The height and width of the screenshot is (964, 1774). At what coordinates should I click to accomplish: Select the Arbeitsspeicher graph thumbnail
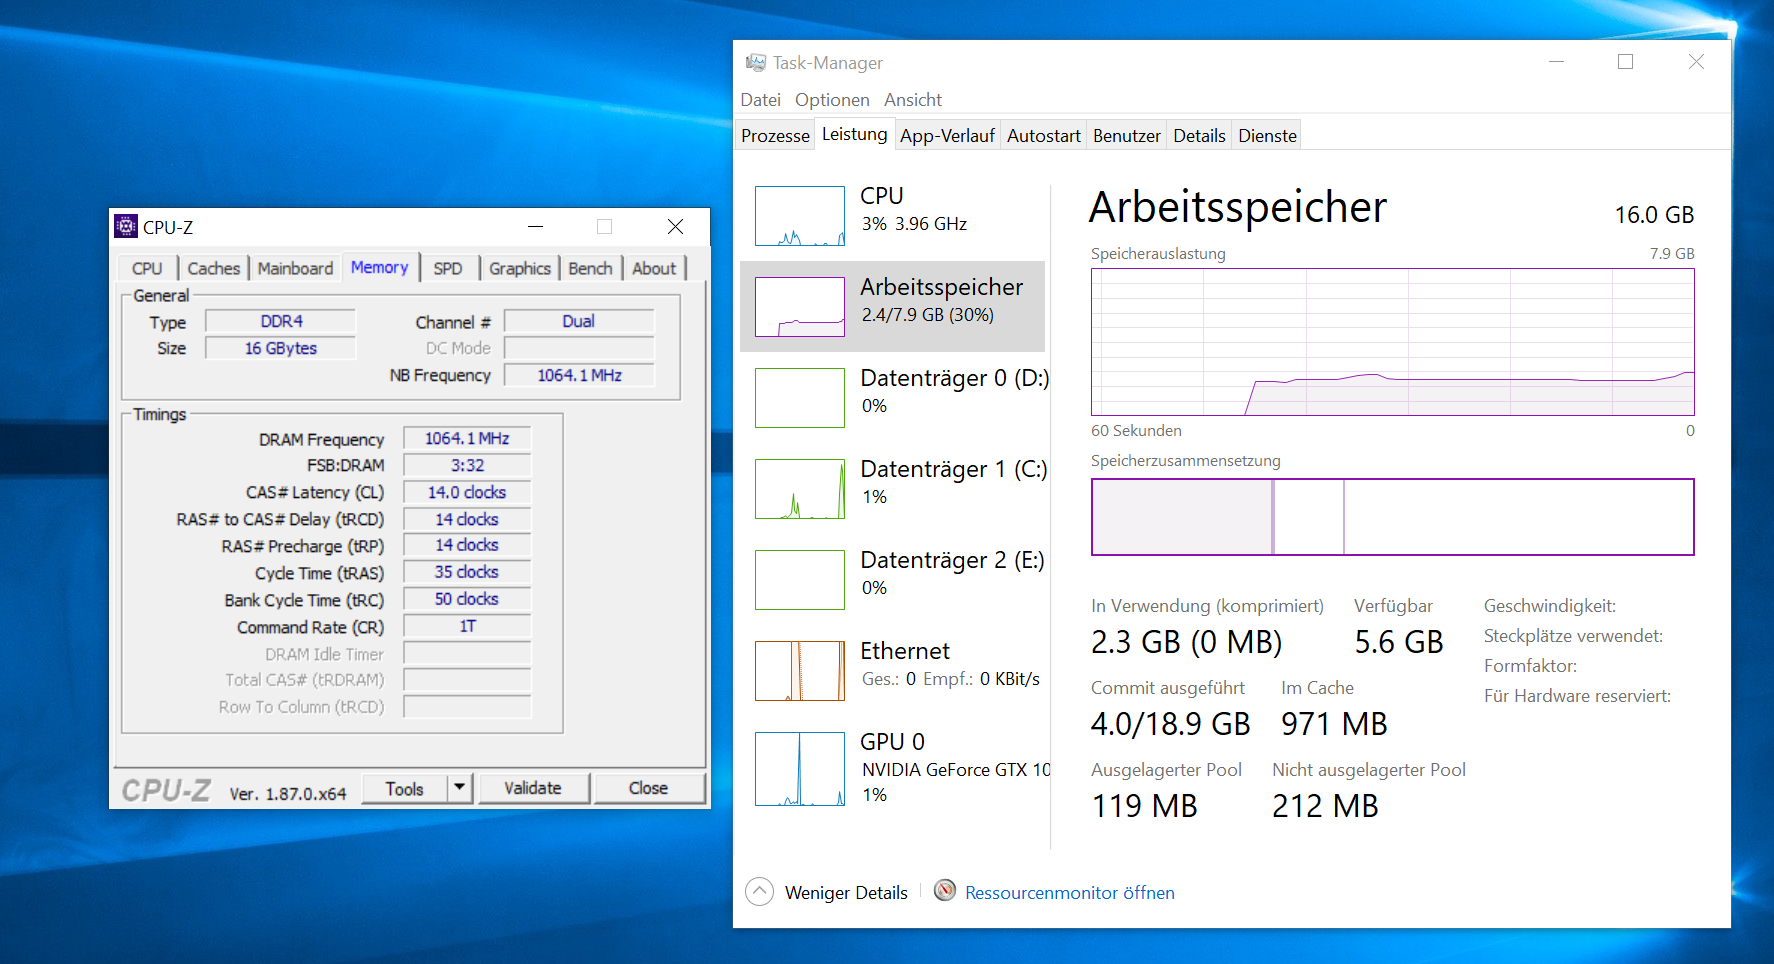(800, 307)
